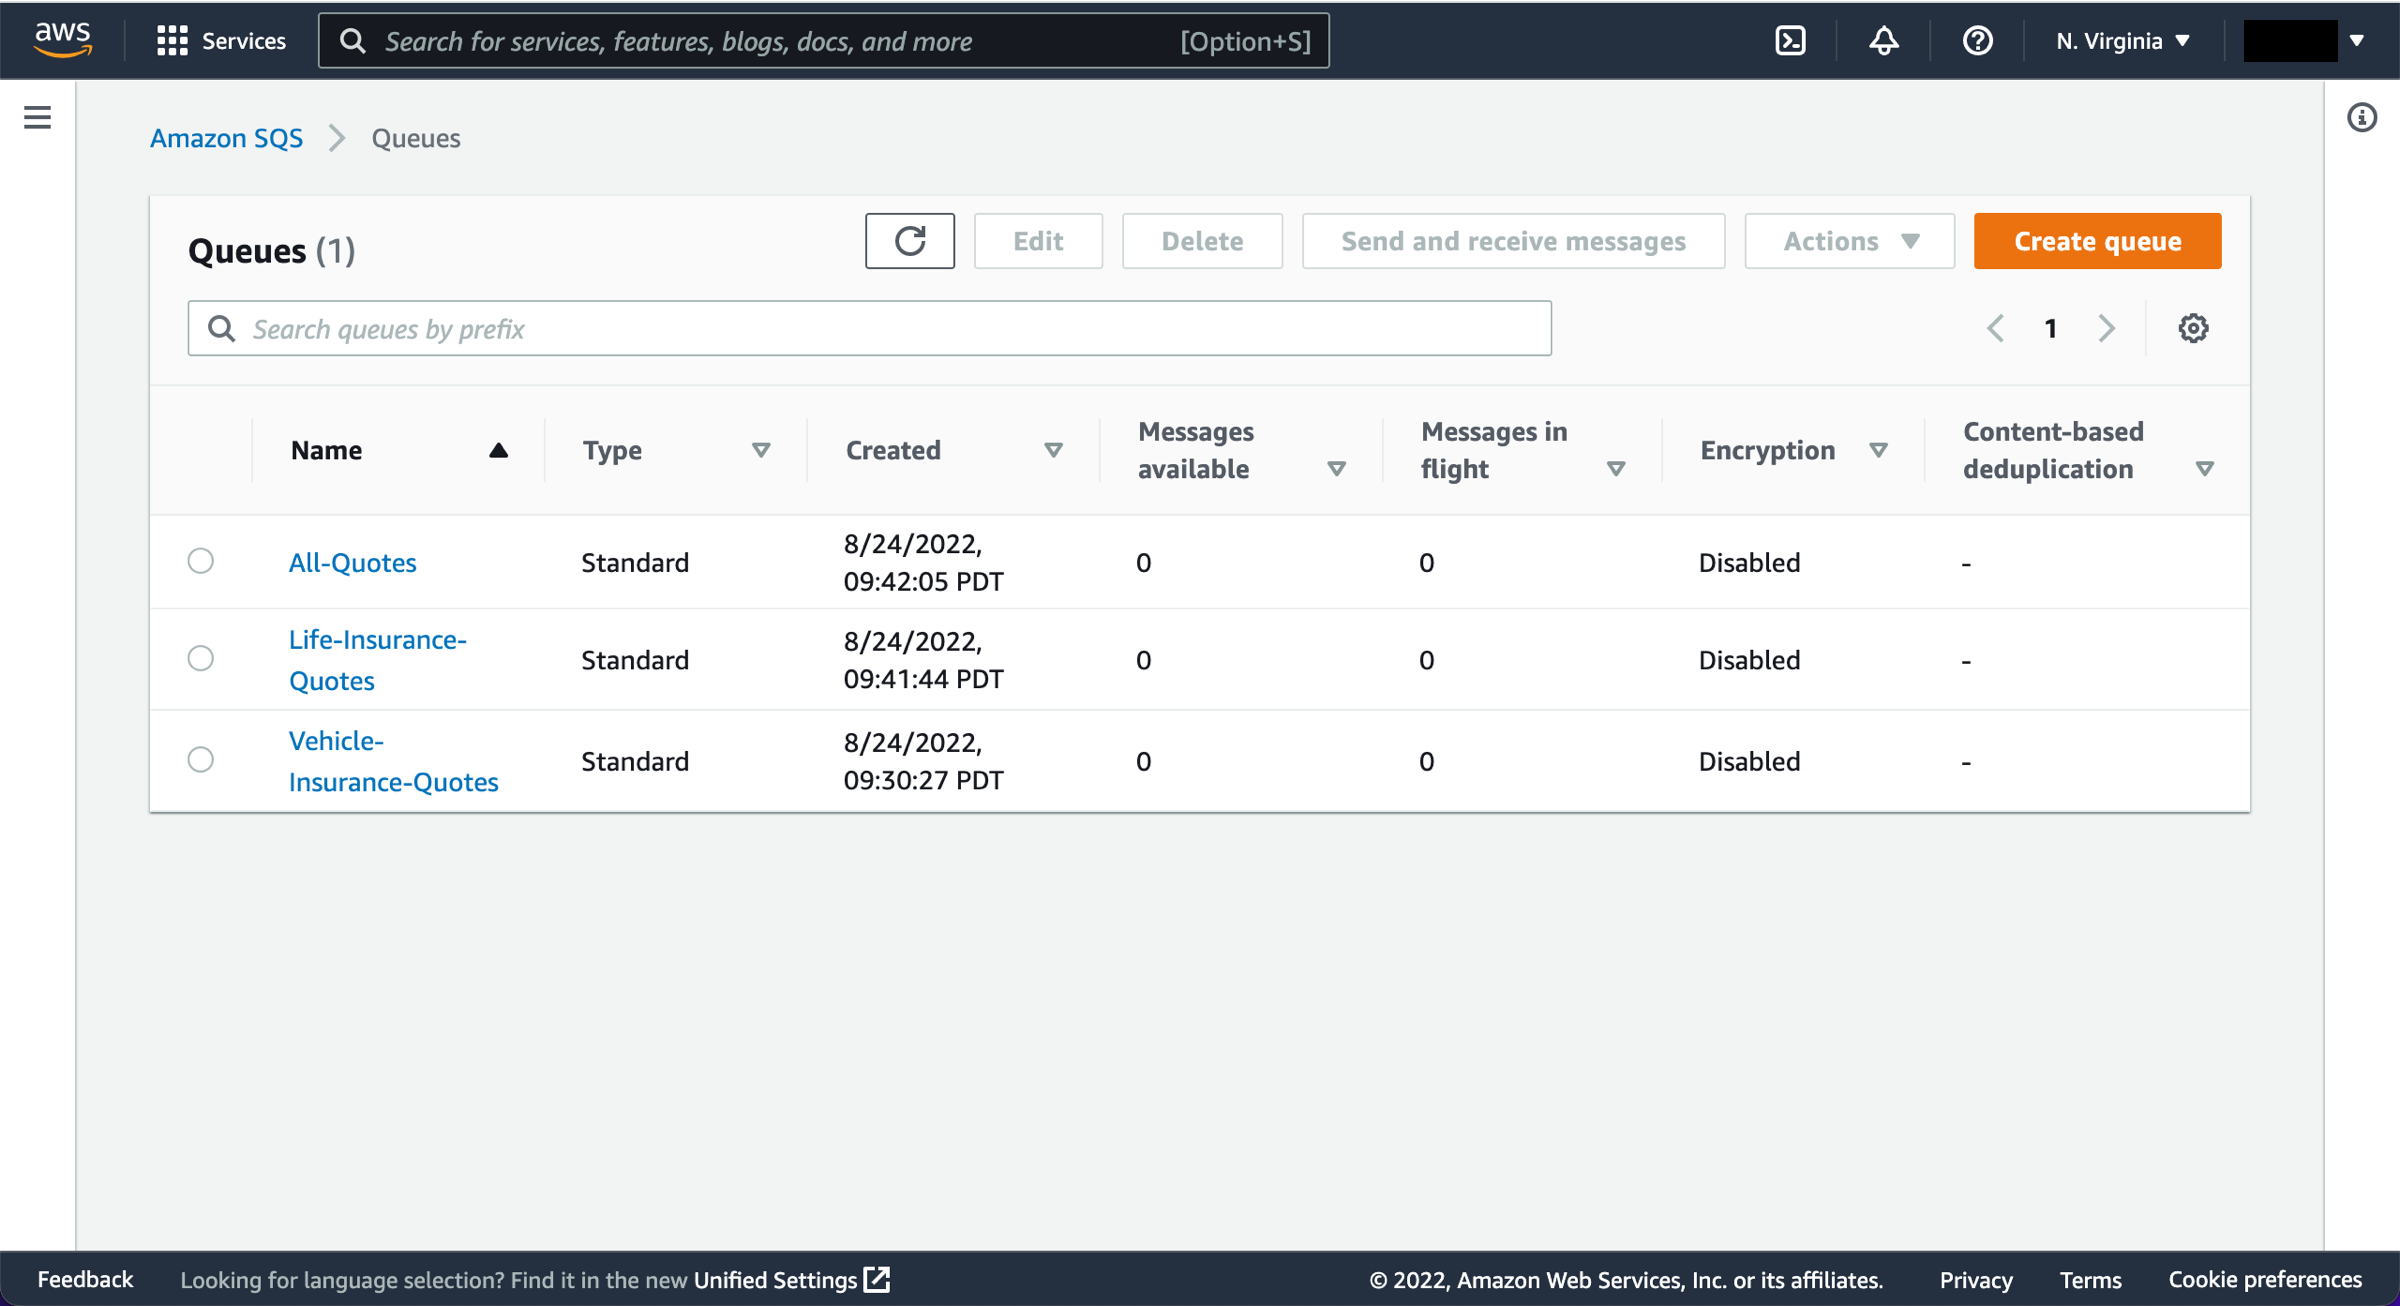Click the help question mark icon
Viewport: 2400px width, 1306px height.
tap(1976, 40)
